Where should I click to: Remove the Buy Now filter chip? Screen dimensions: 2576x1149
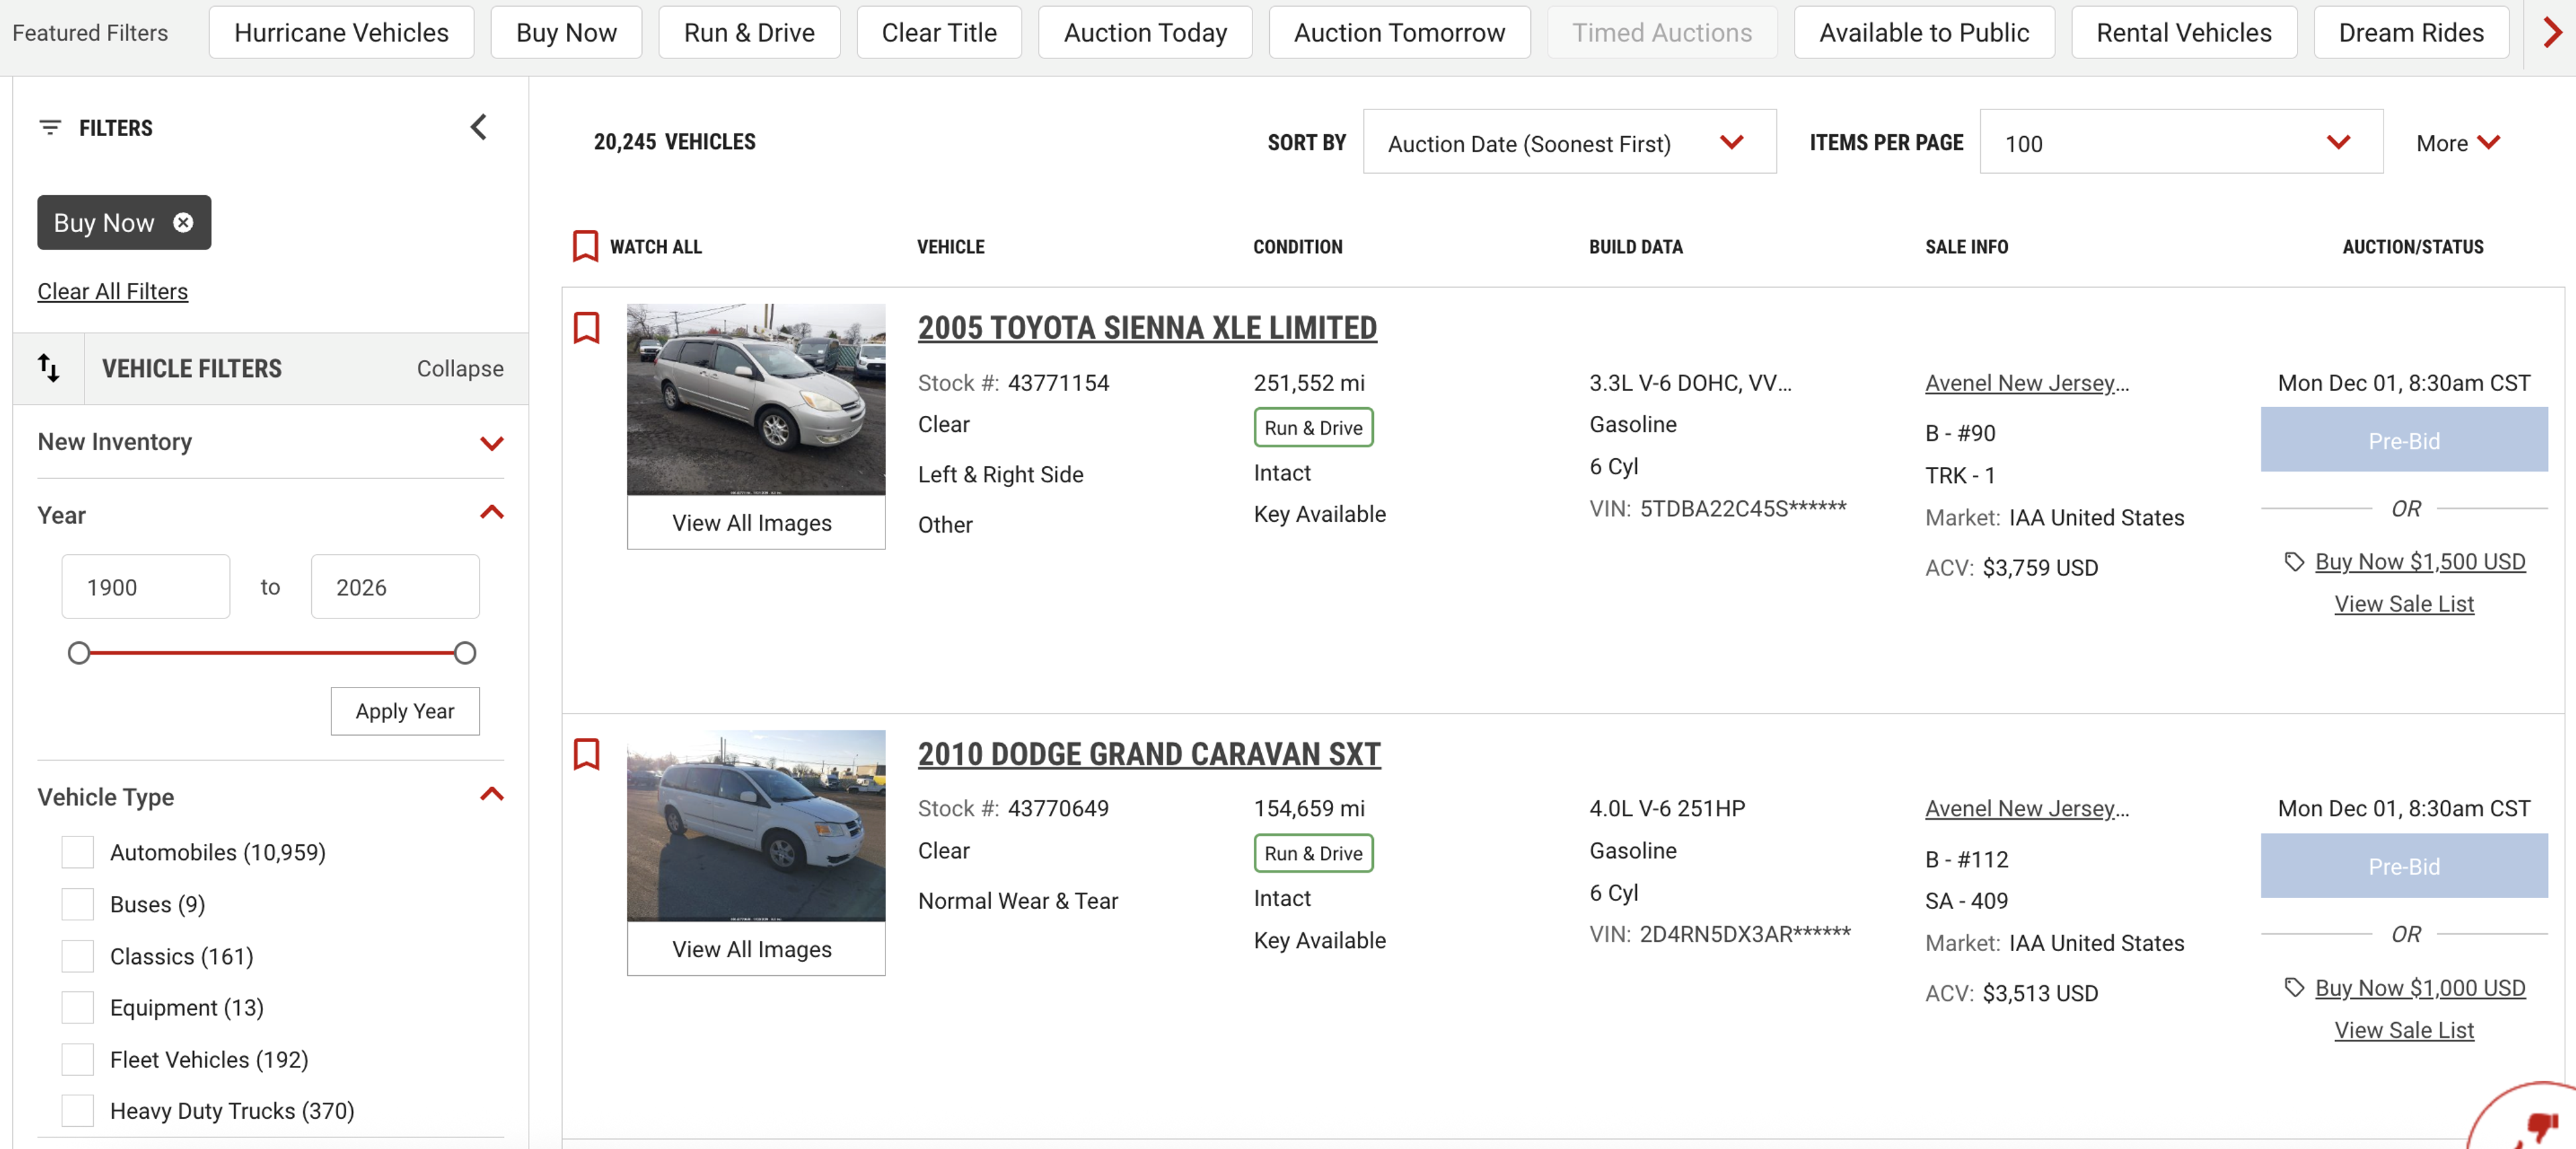[x=183, y=222]
